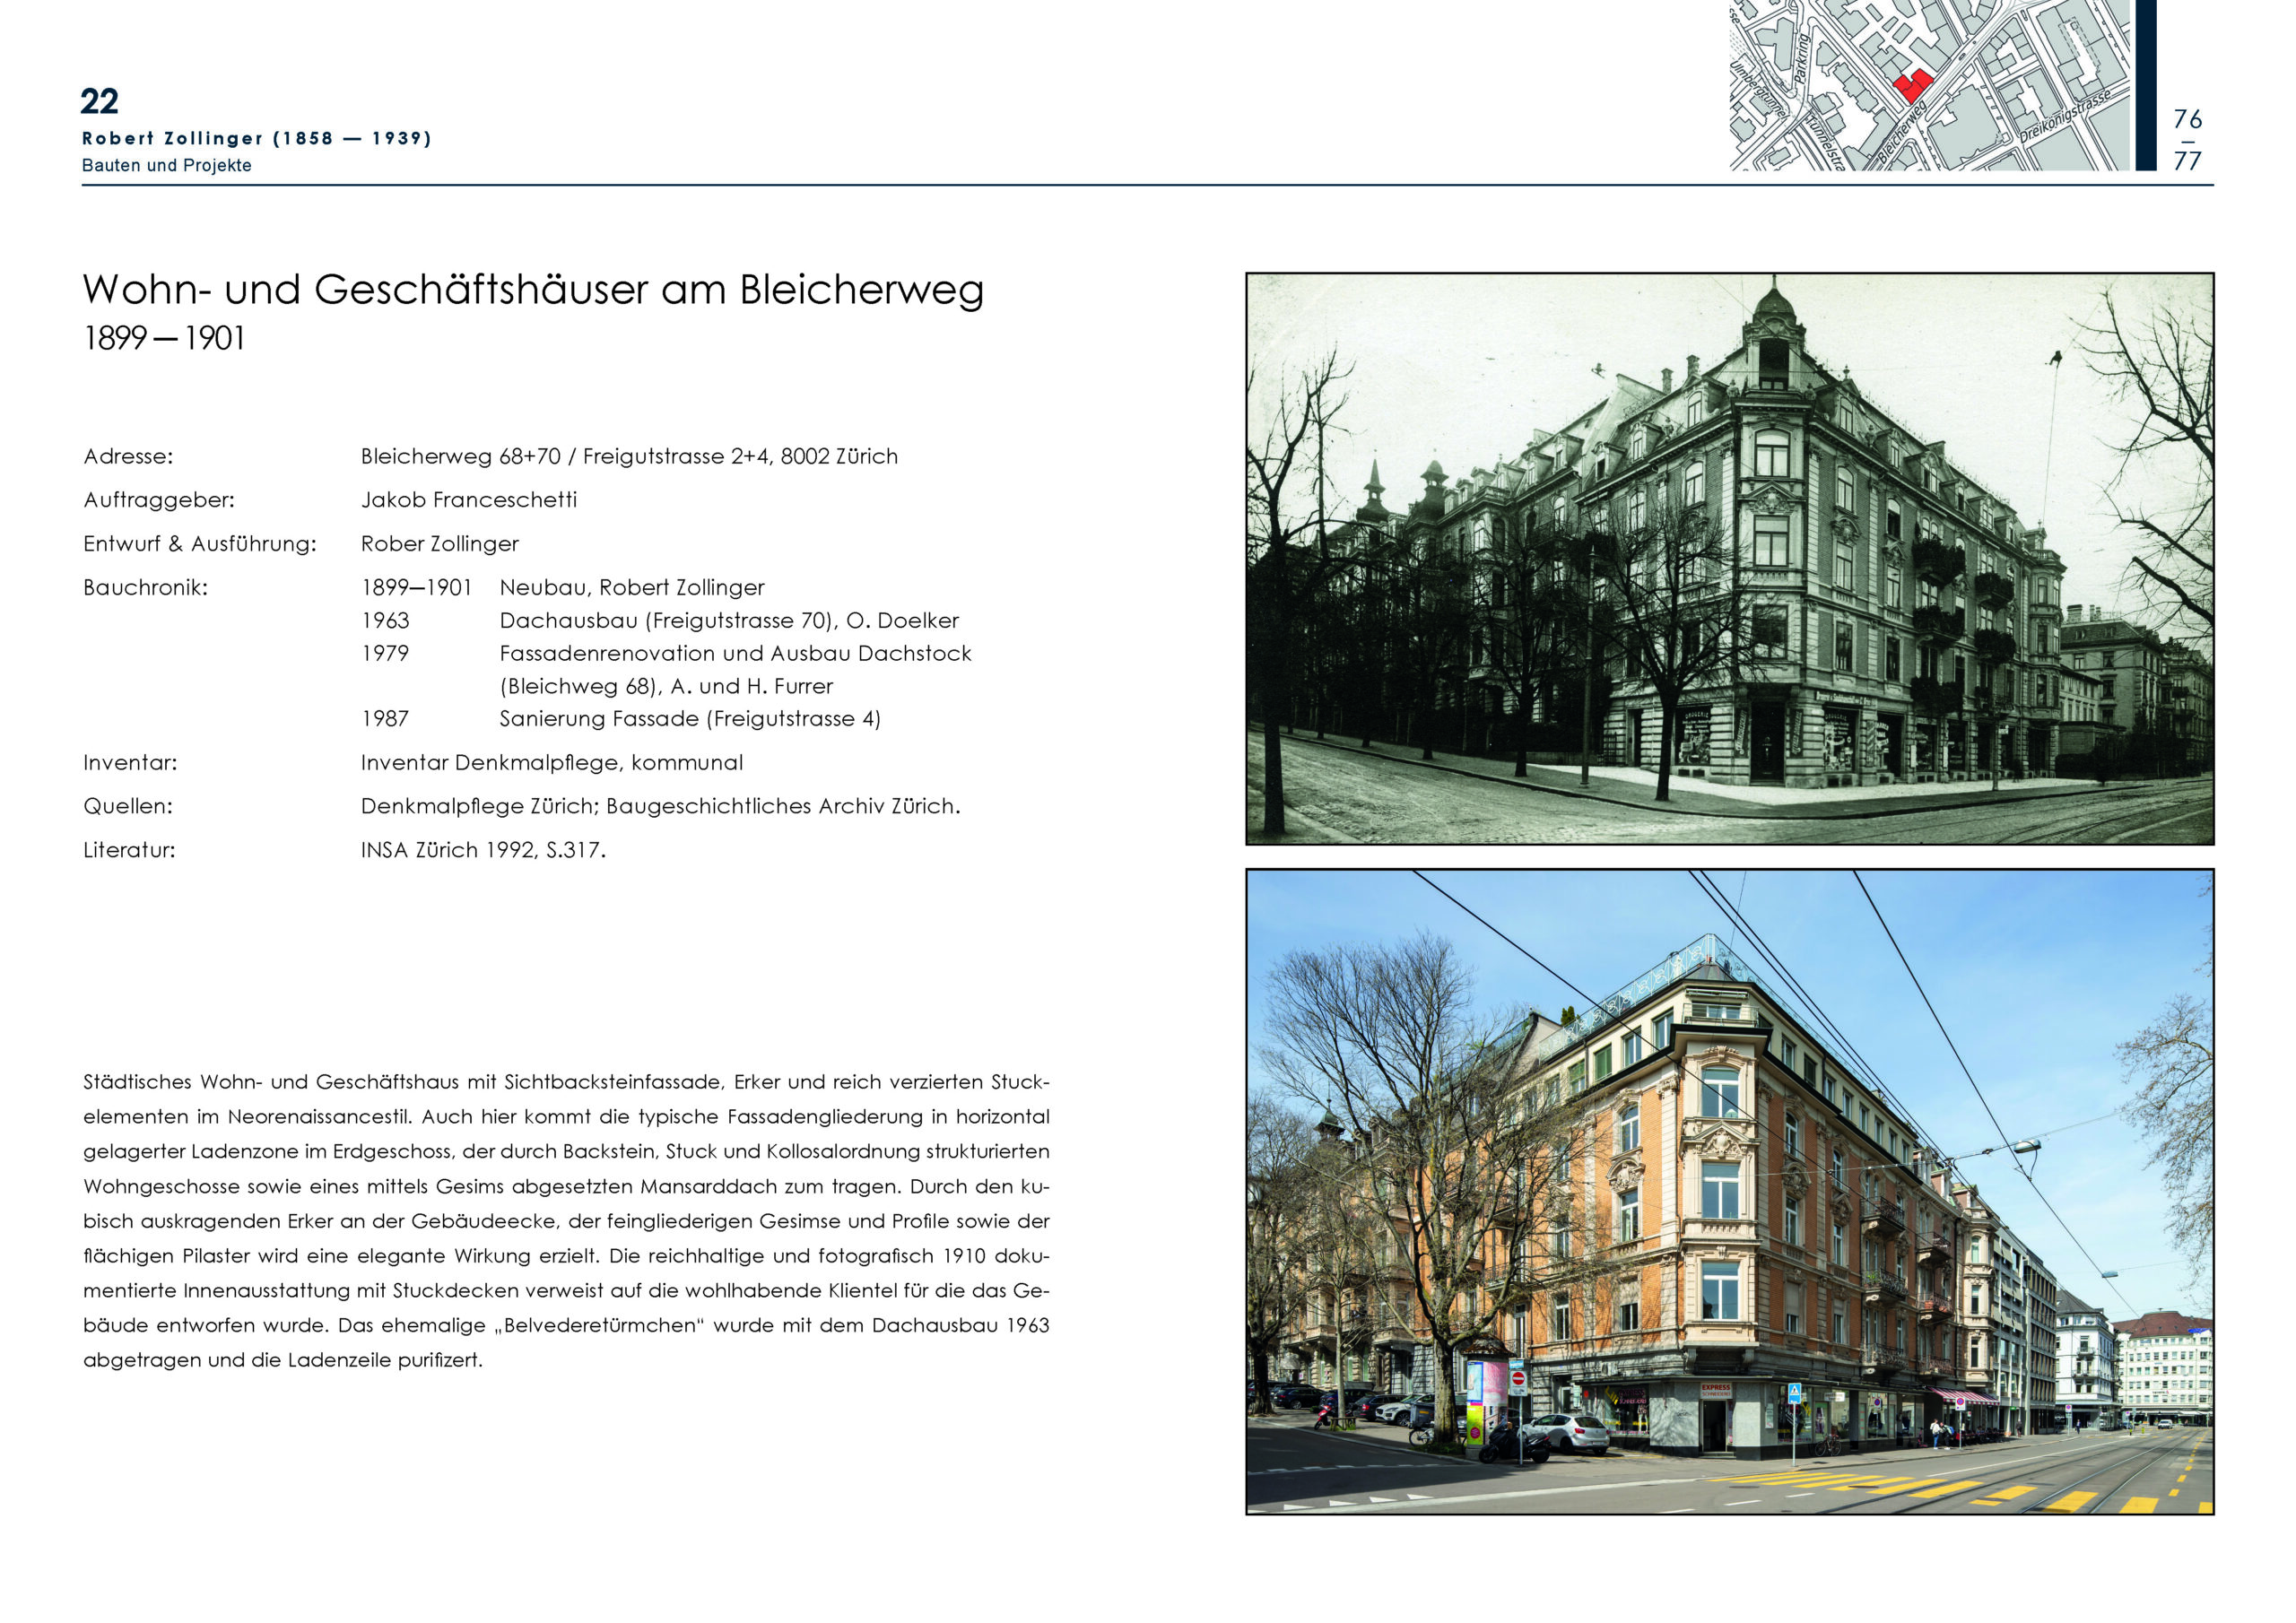Image resolution: width=2296 pixels, height=1623 pixels.
Task: Click the title 'Wohn- und Geschäftshäuser am Bleicherweg'
Action: coord(533,290)
